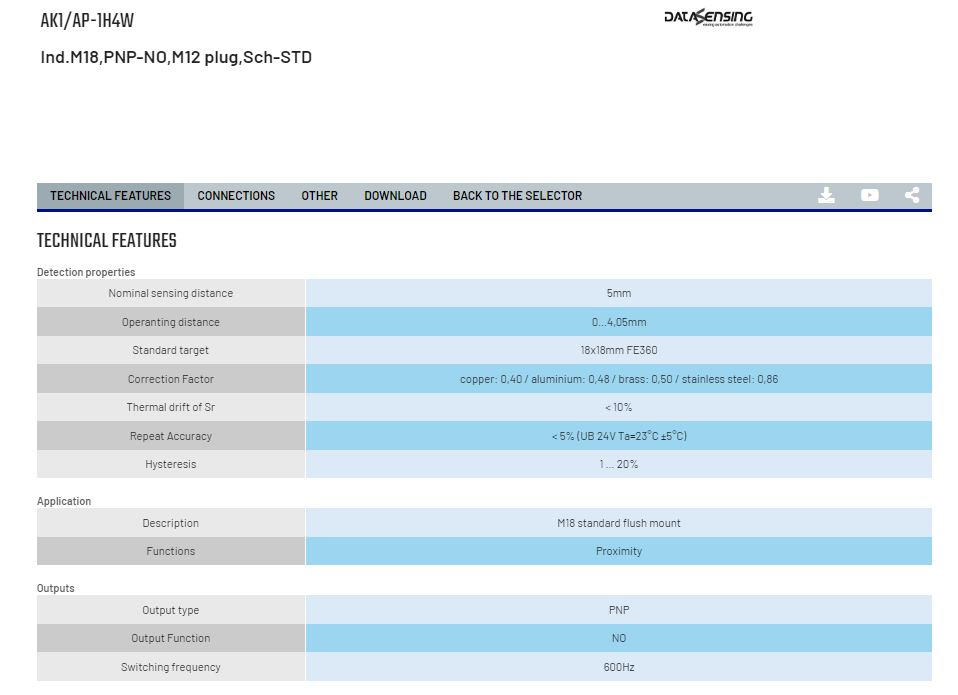Click the AK1/AP-1H4W product title

pyautogui.click(x=87, y=21)
